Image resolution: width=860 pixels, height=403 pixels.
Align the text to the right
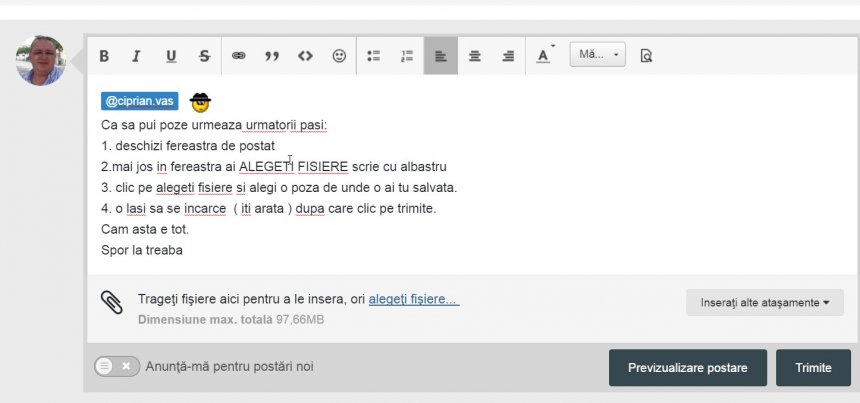(508, 56)
